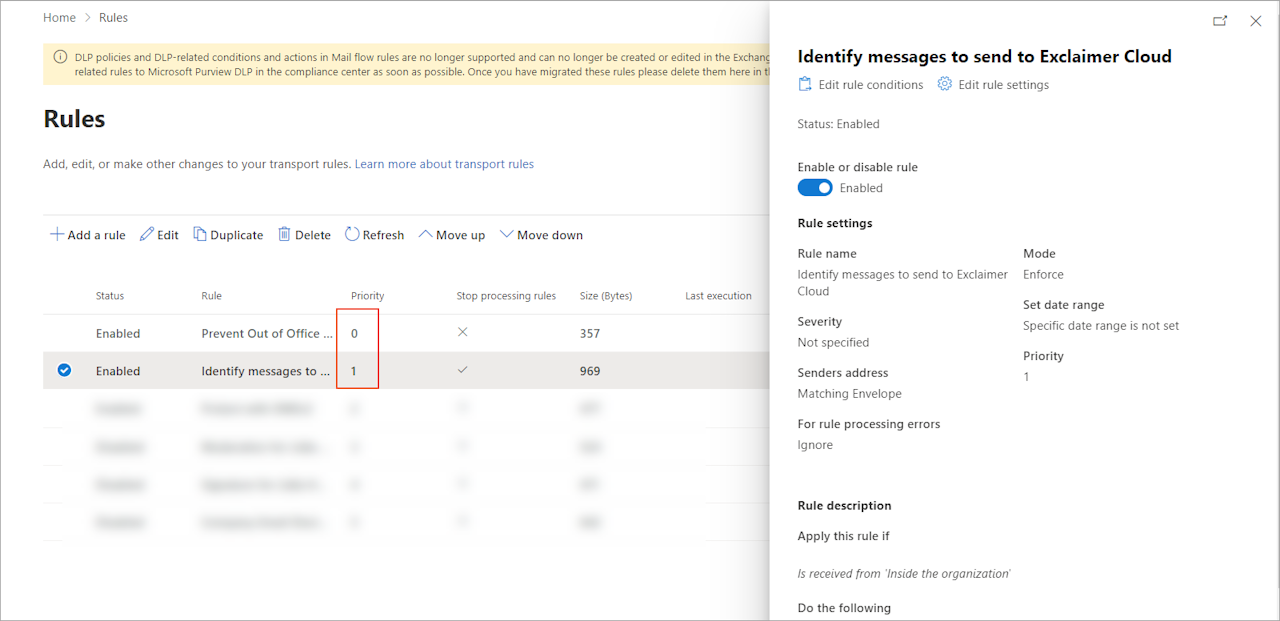Disable the Identify messages rule with the toggle

tap(815, 187)
